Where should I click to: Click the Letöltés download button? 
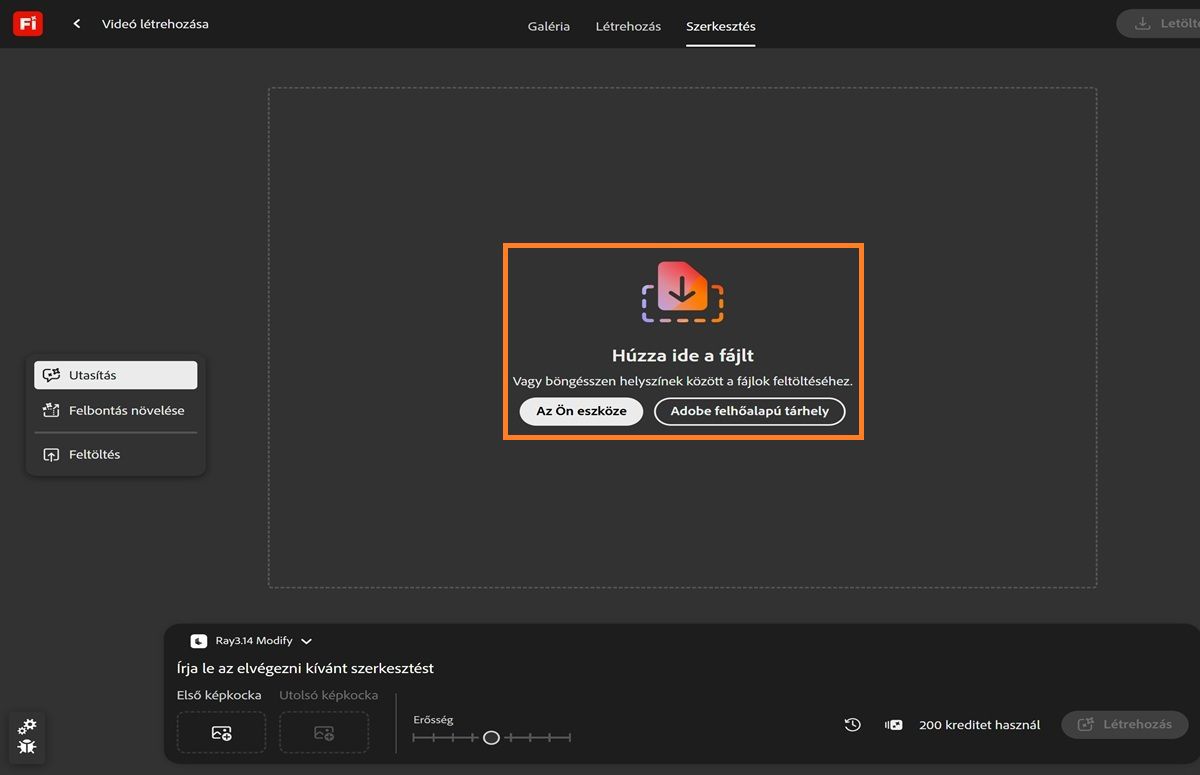pos(1159,24)
